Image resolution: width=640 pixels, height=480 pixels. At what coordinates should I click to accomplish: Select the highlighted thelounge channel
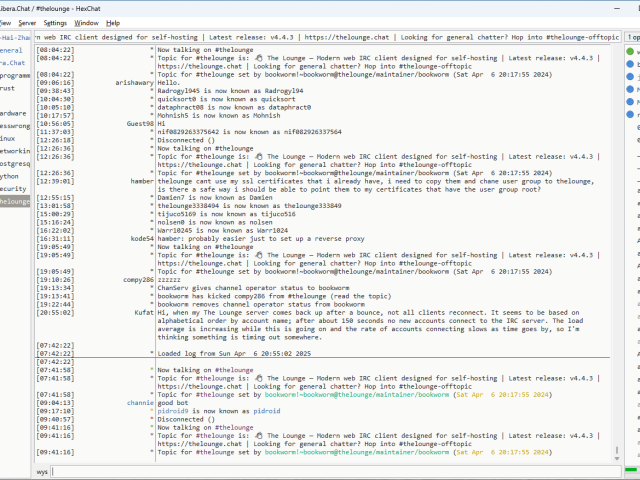coord(14,201)
